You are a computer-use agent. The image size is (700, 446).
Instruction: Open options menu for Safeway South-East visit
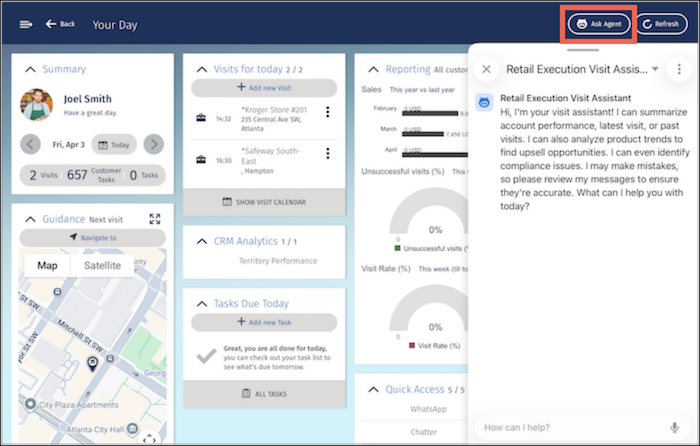[328, 154]
